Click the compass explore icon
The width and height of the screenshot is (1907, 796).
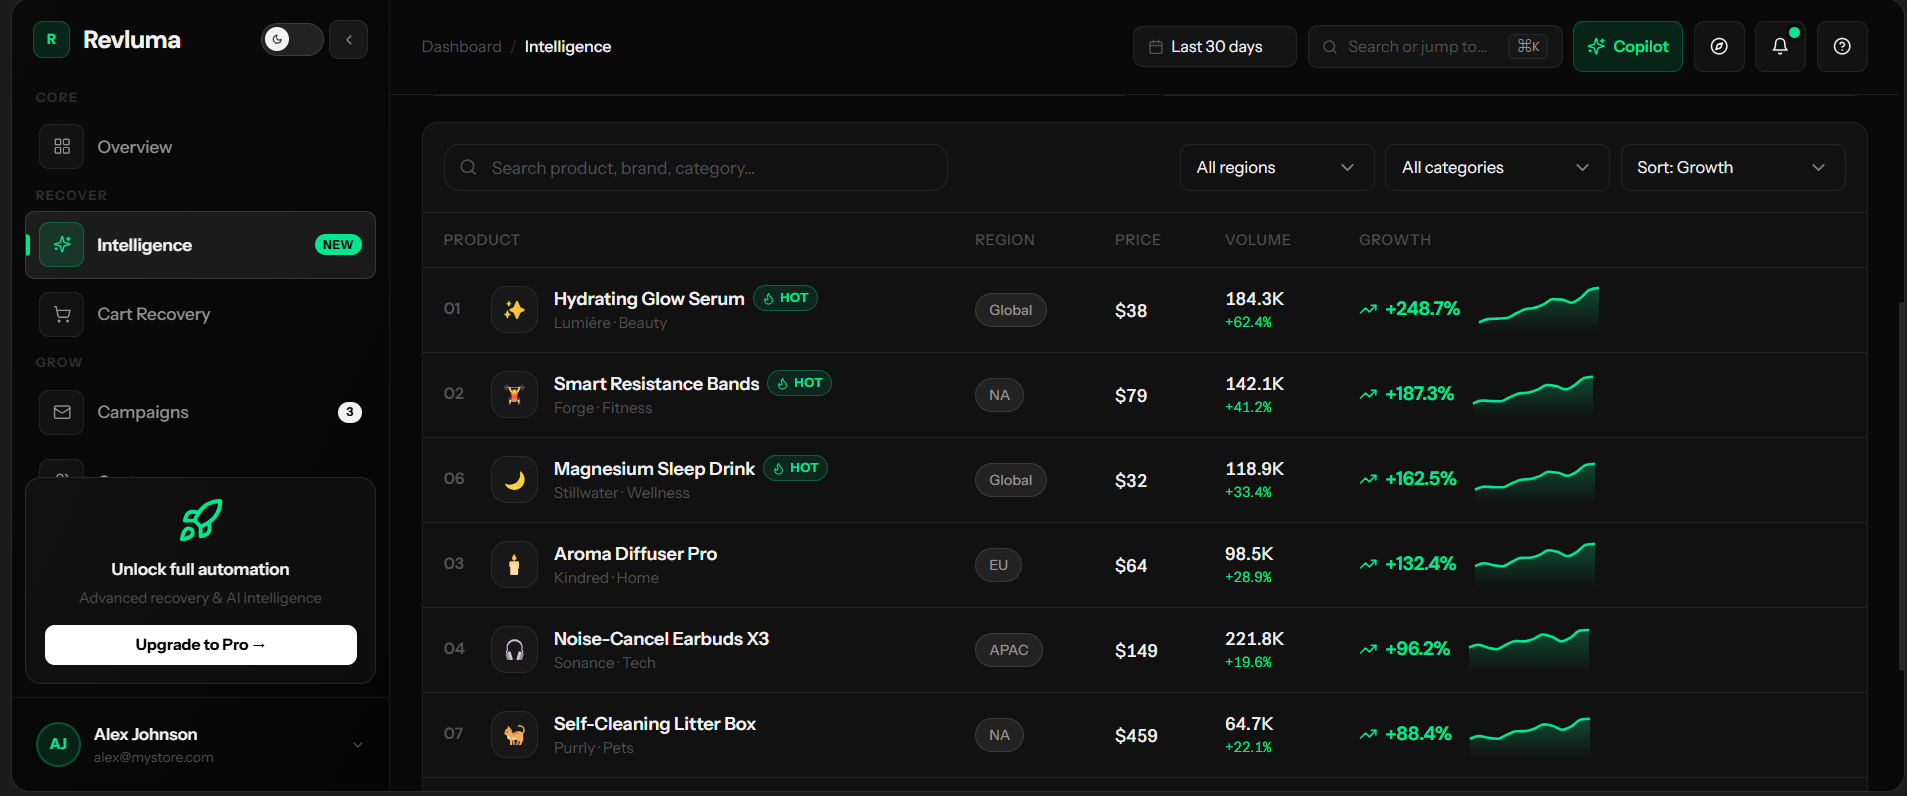pos(1719,47)
